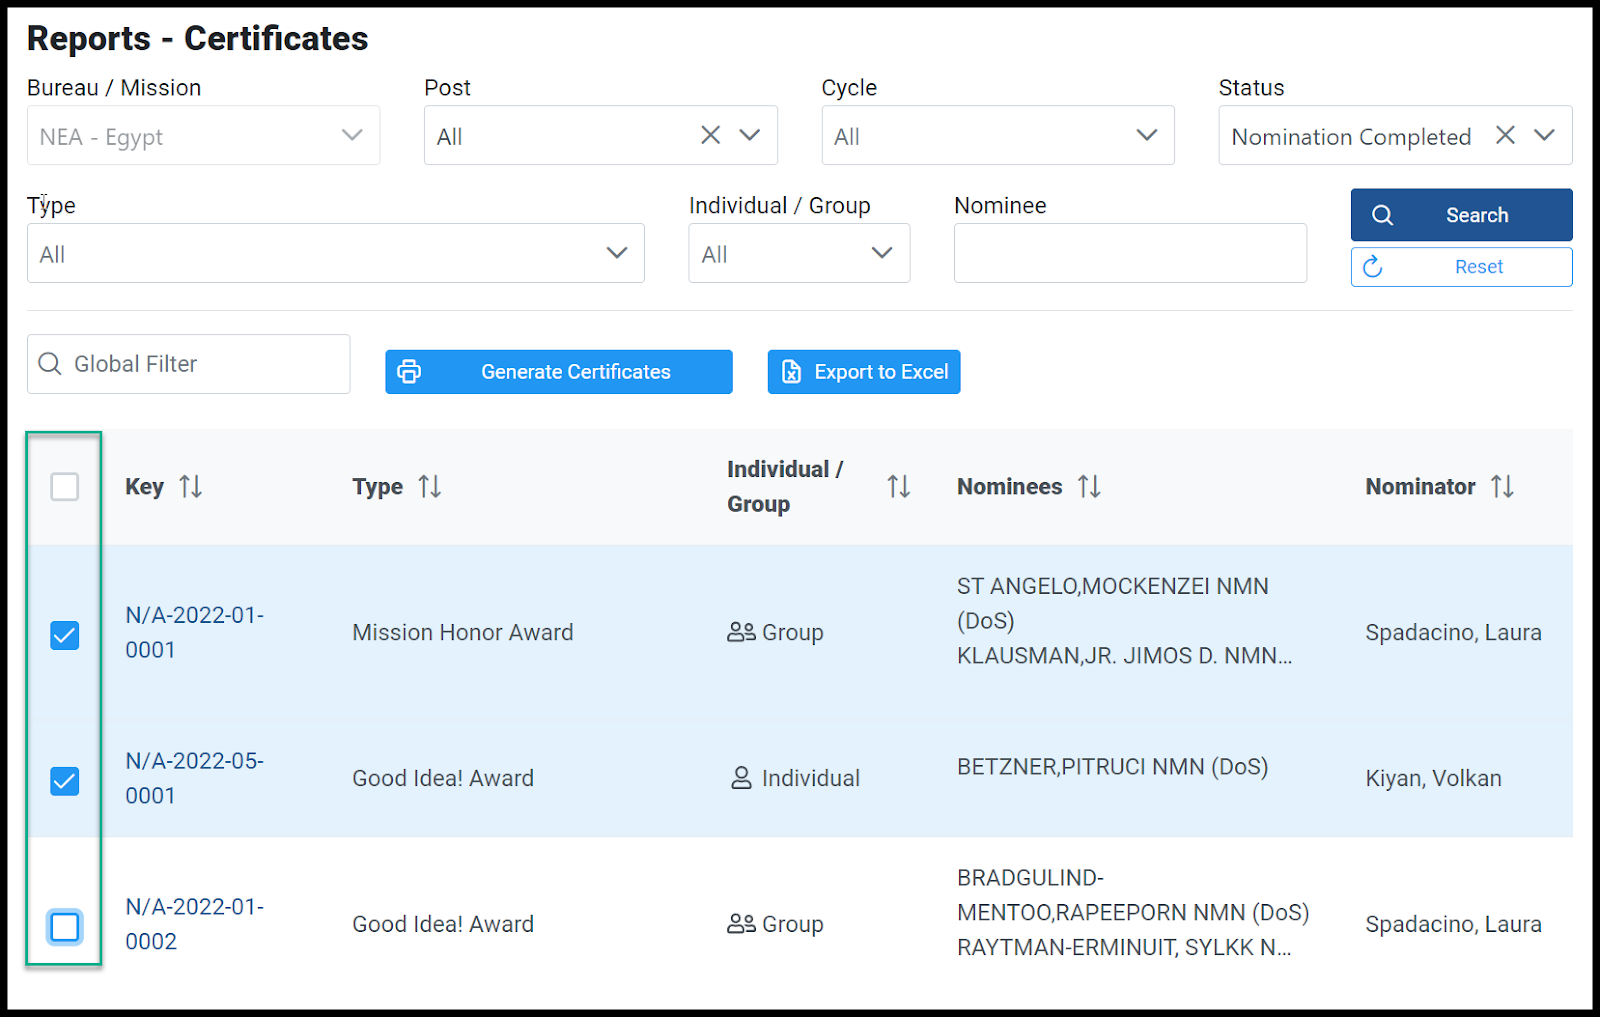Click magnifier icon on Search button
Viewport: 1600px width, 1017px height.
[1383, 215]
